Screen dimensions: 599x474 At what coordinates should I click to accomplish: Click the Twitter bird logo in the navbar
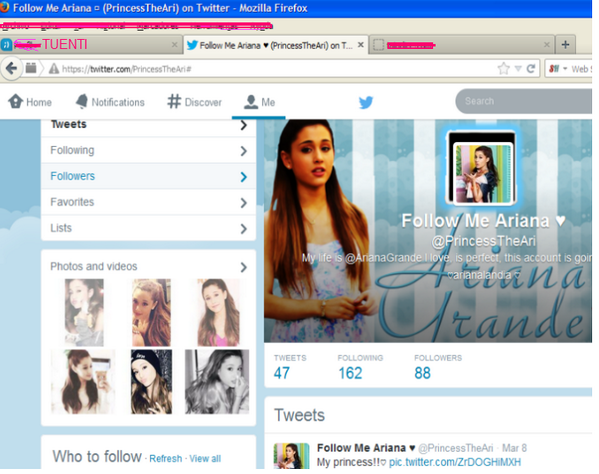[x=366, y=102]
